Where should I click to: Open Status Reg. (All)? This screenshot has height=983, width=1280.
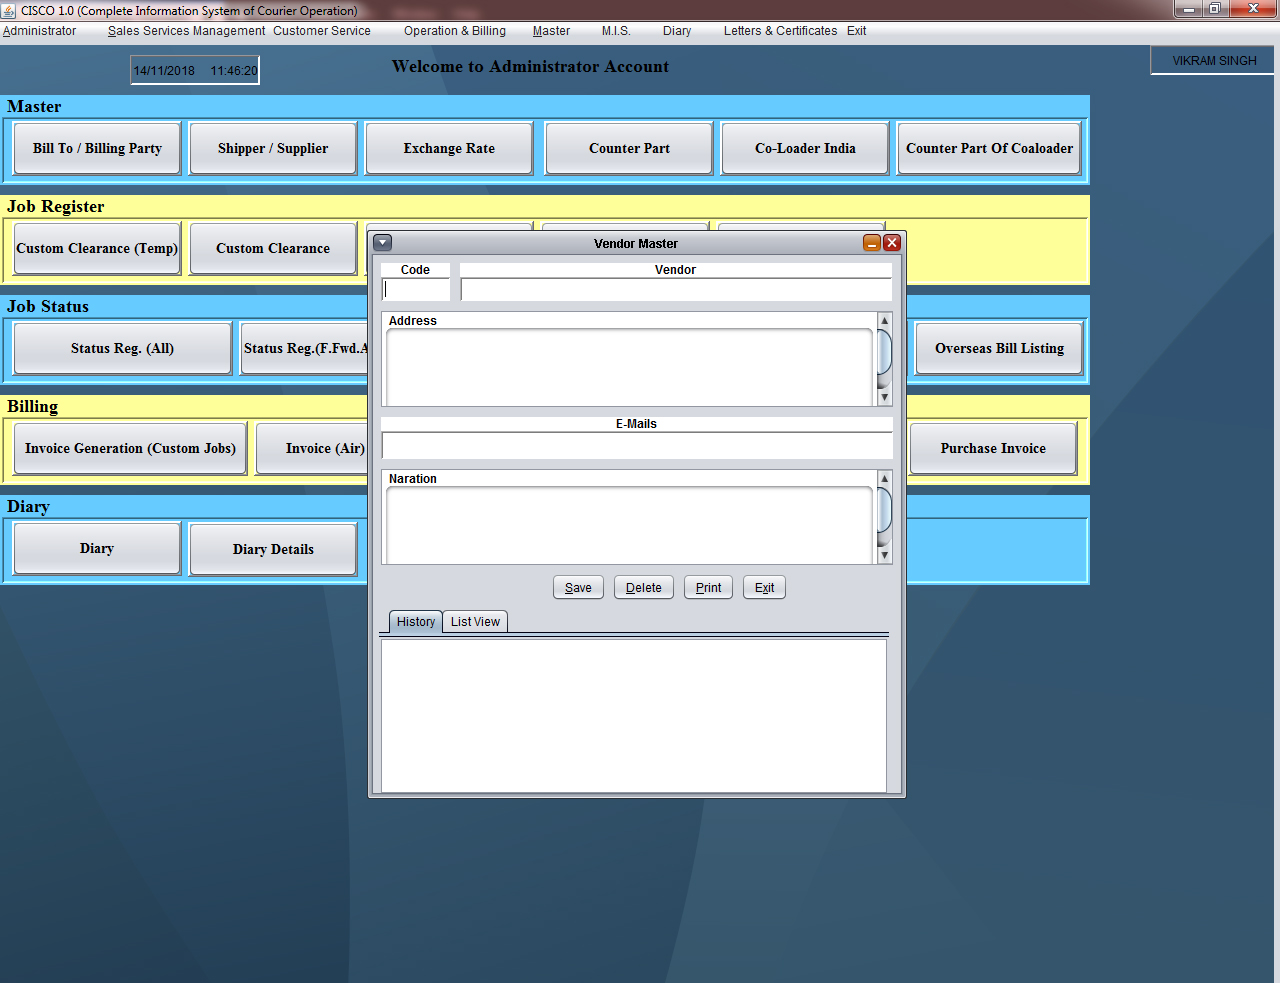[x=122, y=348]
